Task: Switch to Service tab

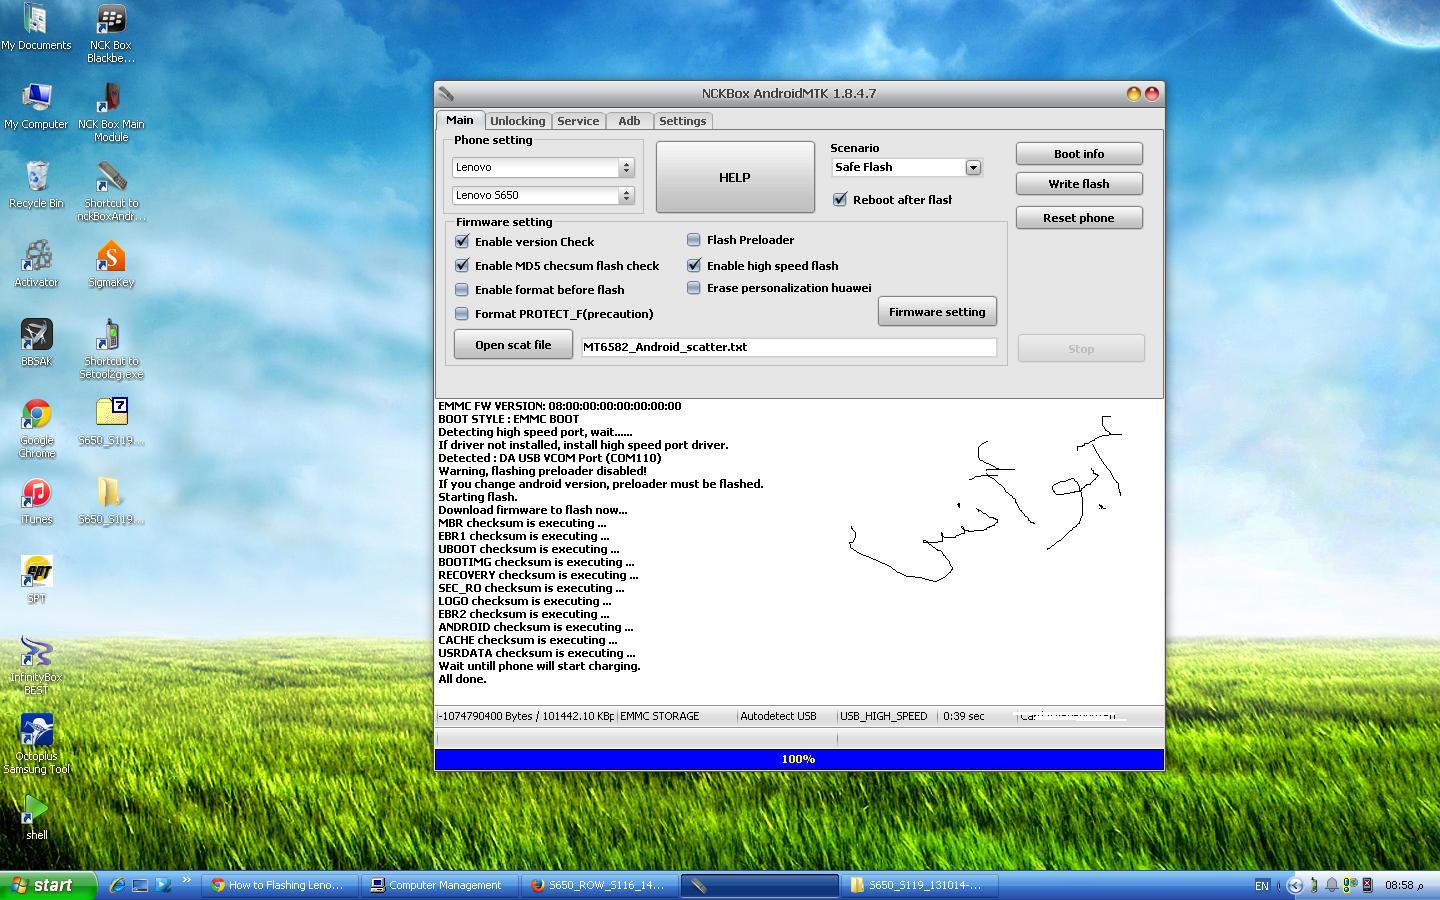Action: tap(578, 121)
